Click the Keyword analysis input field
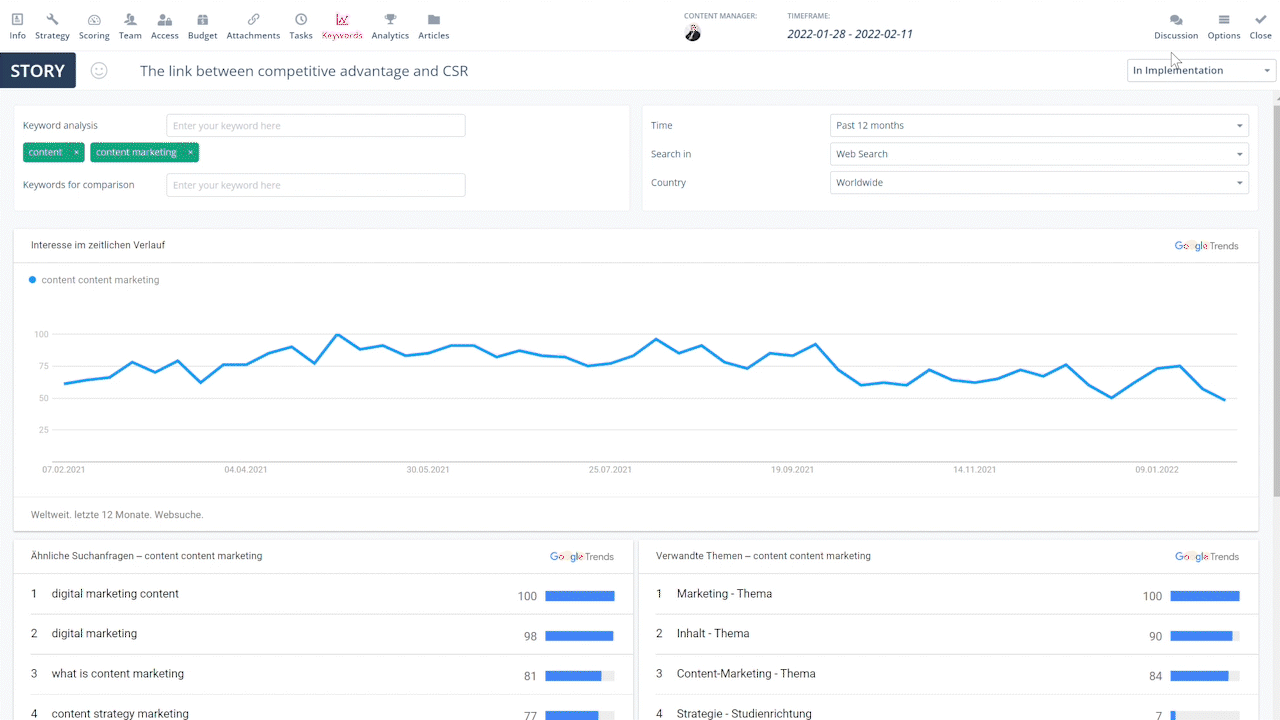This screenshot has width=1280, height=720. (315, 126)
